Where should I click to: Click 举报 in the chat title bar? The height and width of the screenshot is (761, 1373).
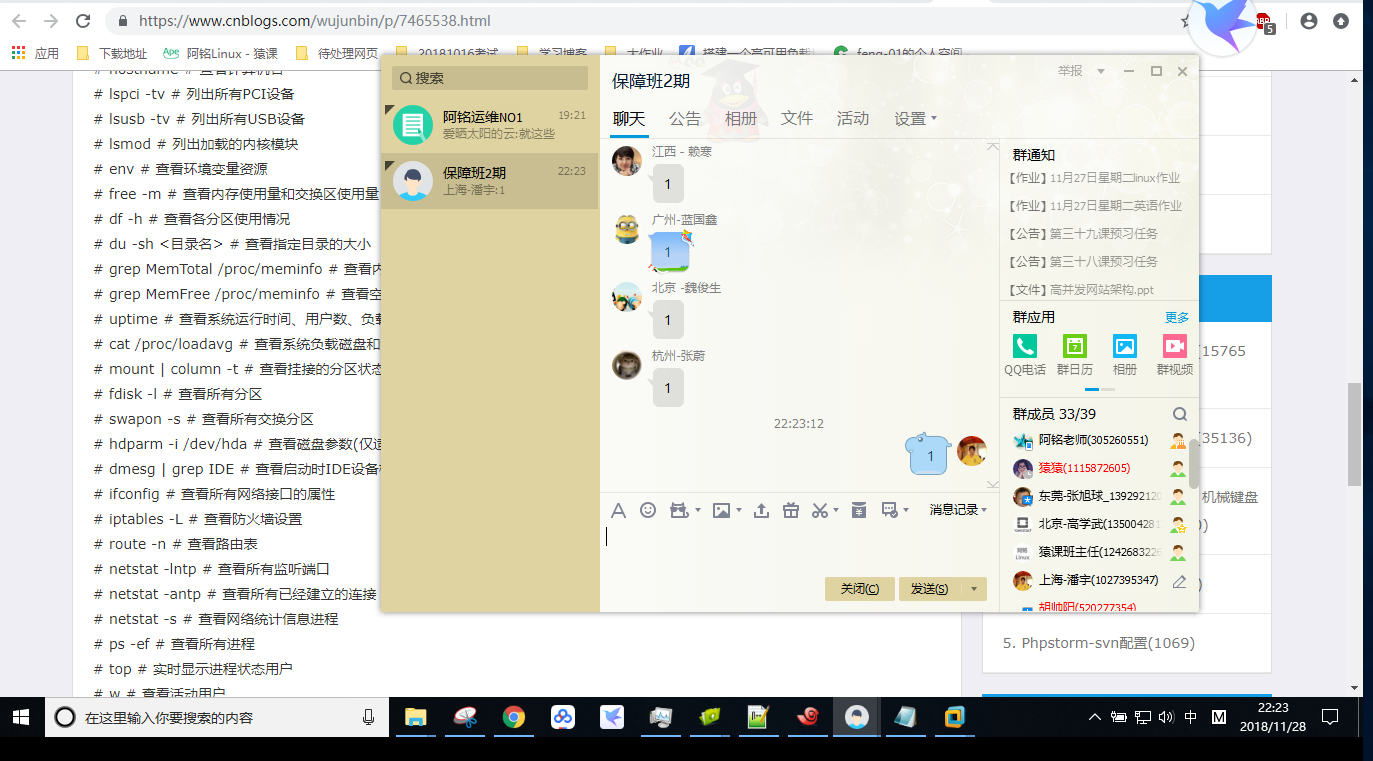click(x=1071, y=71)
